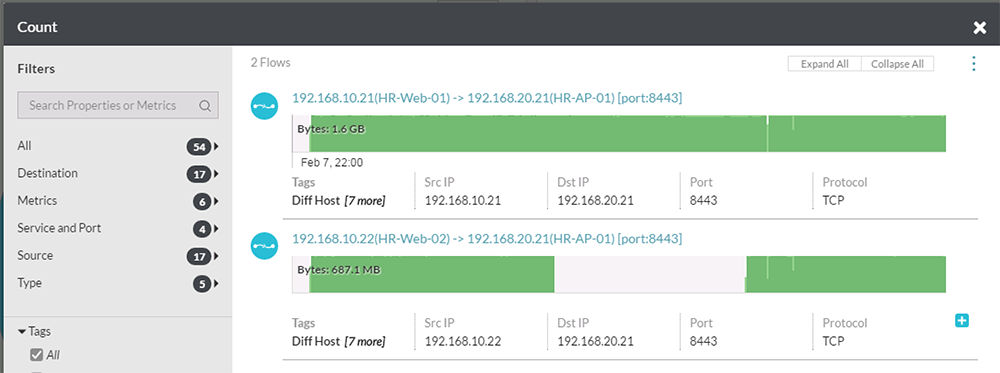Collapse the Tags section triangle
The height and width of the screenshot is (373, 1000).
pyautogui.click(x=22, y=332)
